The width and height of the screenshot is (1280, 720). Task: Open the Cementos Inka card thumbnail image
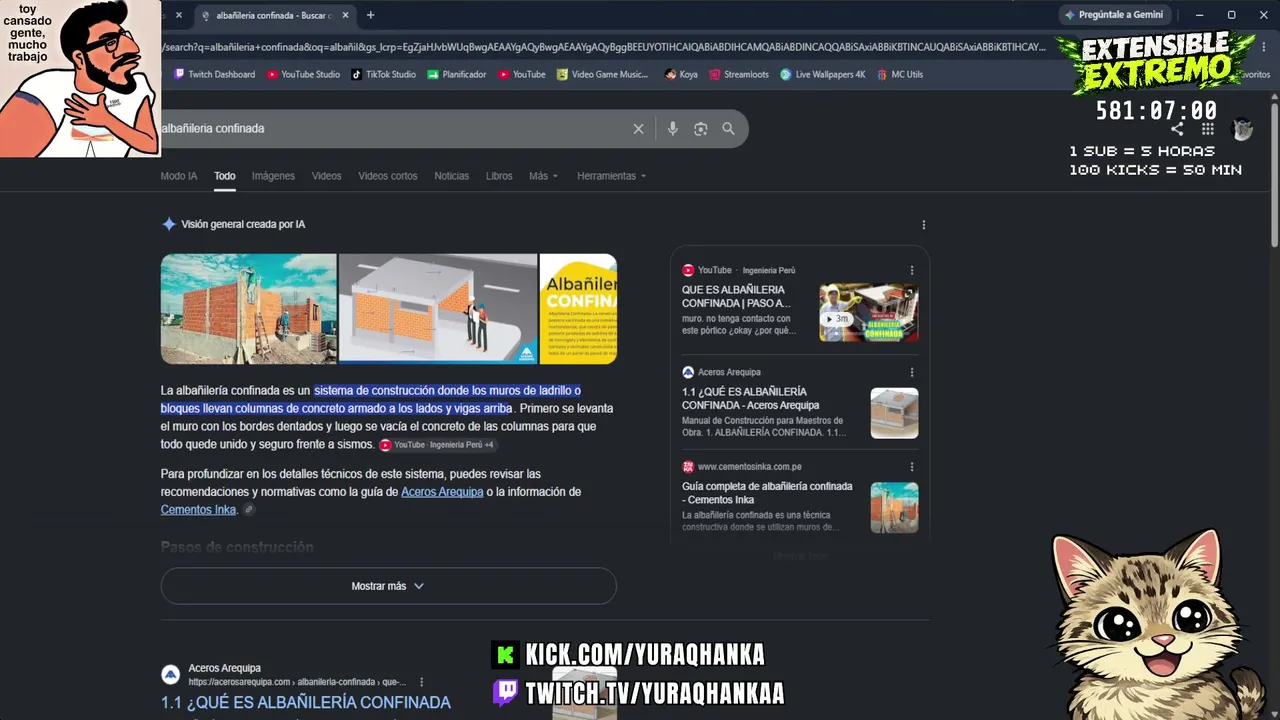(894, 508)
